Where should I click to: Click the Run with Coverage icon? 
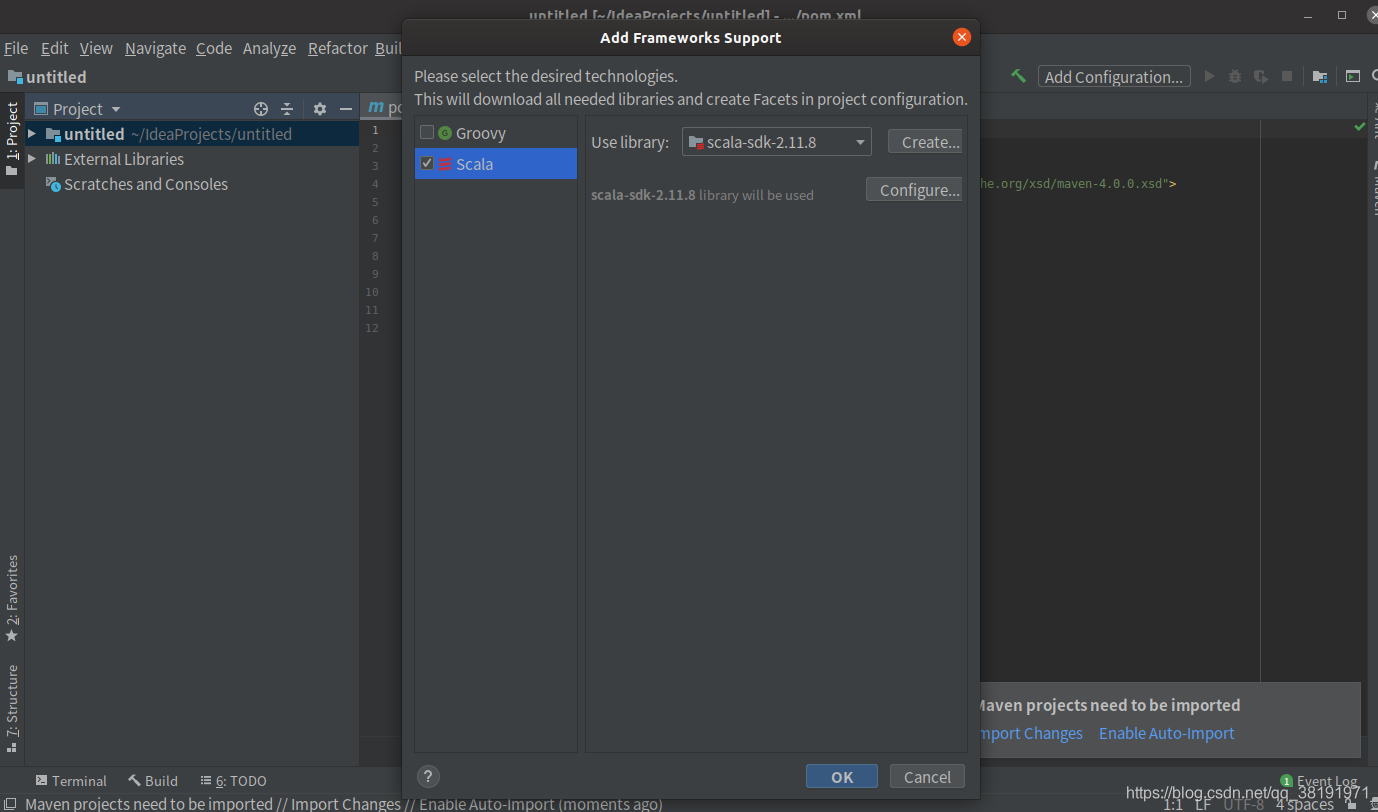[x=1261, y=76]
